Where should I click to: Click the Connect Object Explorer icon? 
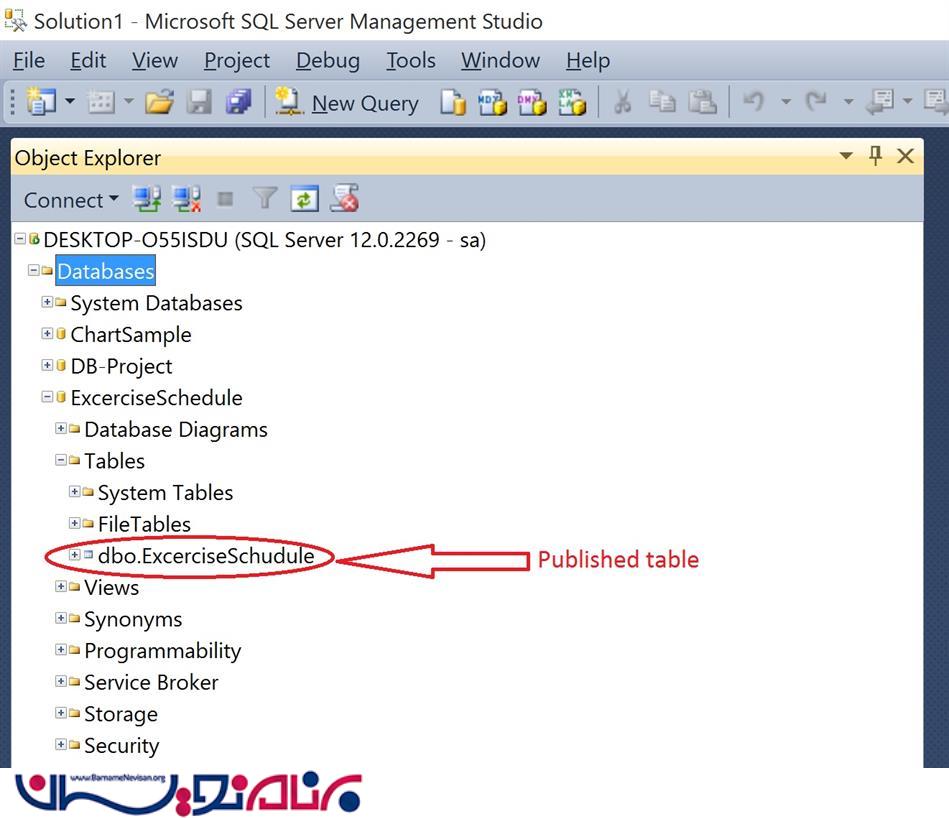[146, 198]
